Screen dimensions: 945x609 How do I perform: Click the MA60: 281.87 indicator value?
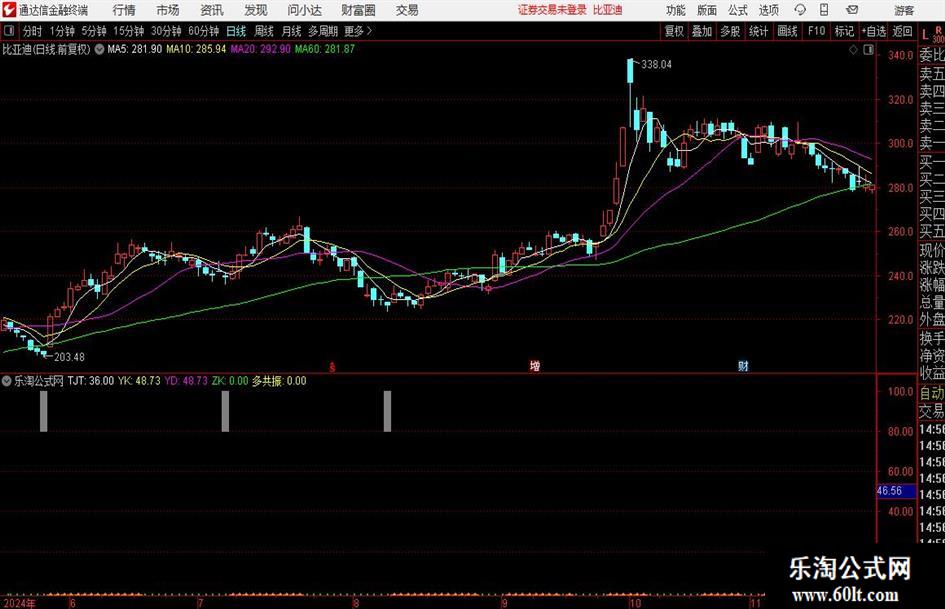(325, 49)
